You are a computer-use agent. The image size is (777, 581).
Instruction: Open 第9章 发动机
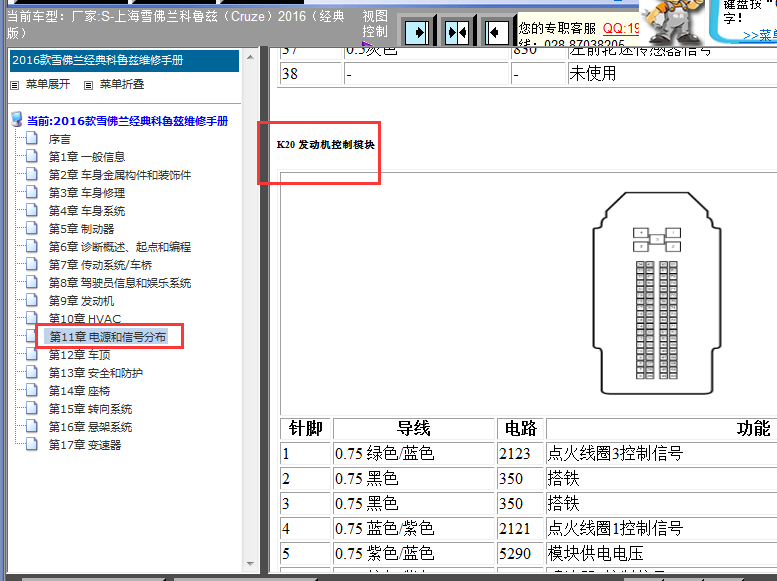(x=81, y=301)
